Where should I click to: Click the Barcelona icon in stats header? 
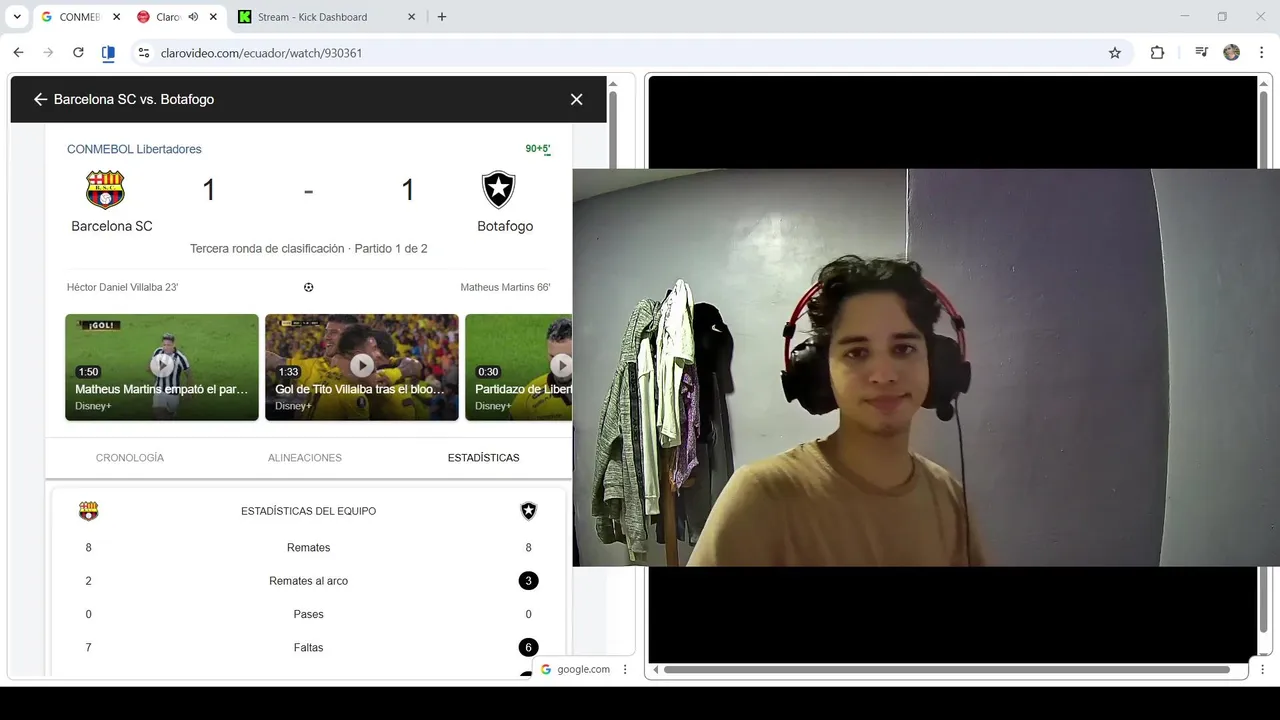[89, 511]
